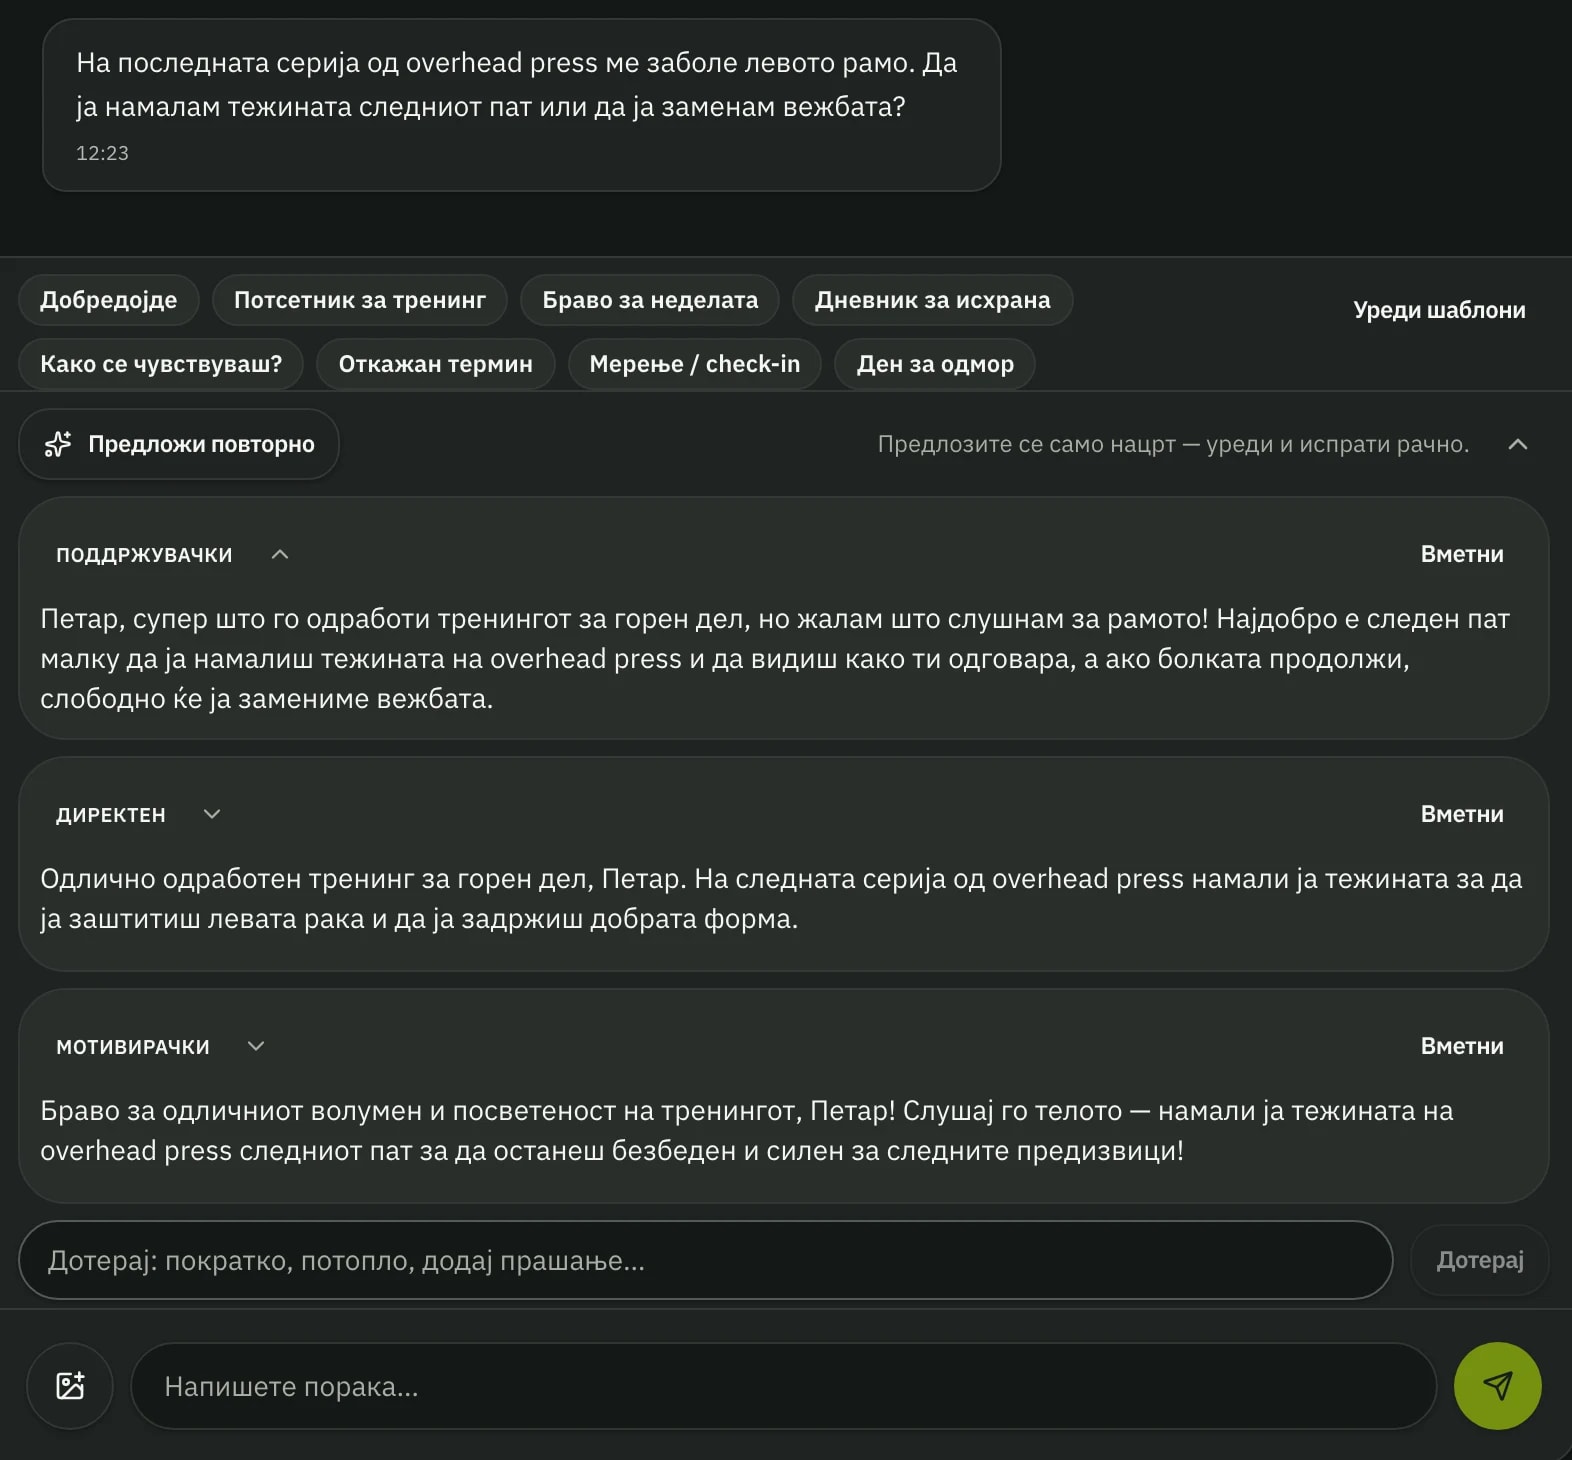Select the Добредојде template
1572x1460 pixels.
click(108, 300)
